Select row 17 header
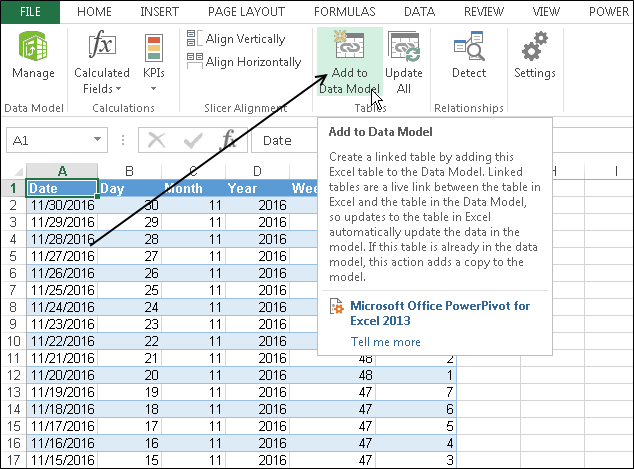Viewport: 634px width, 469px height. [x=13, y=460]
